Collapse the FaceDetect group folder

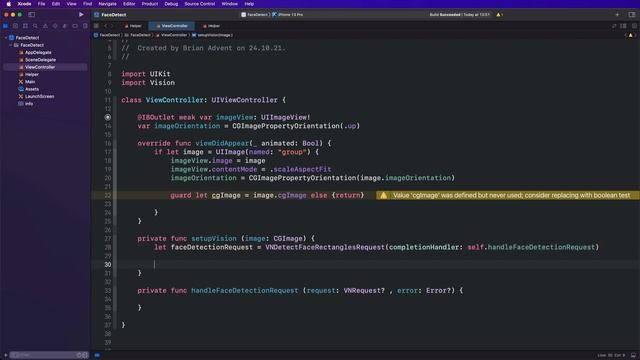pos(11,45)
